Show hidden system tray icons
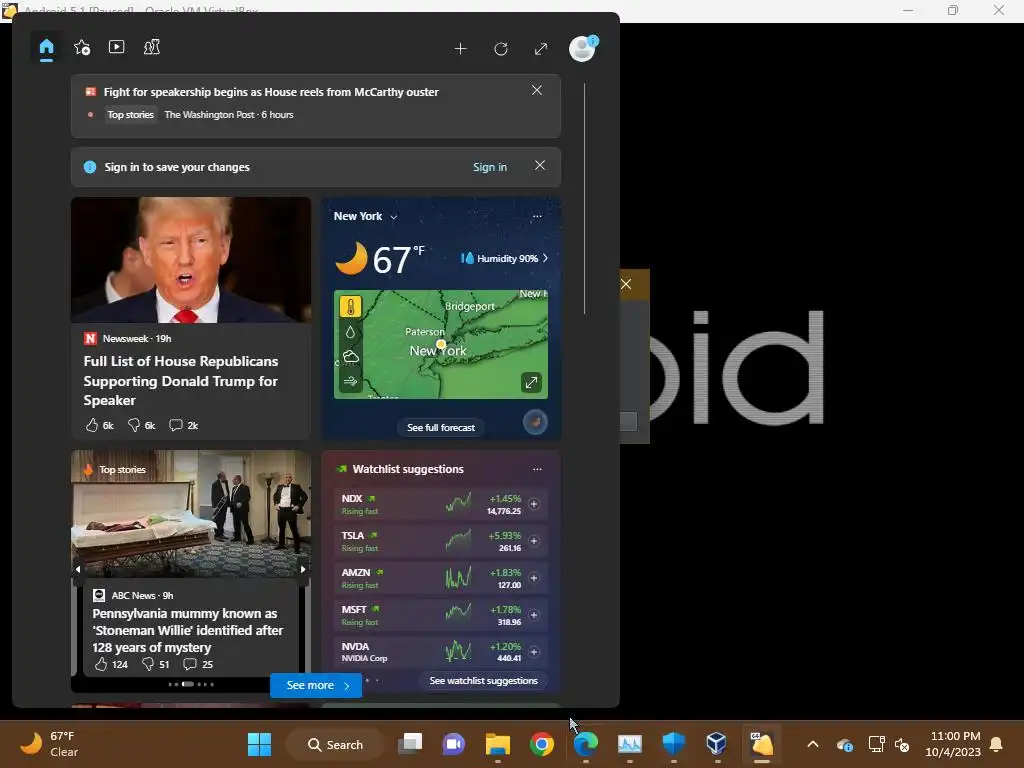 point(812,744)
